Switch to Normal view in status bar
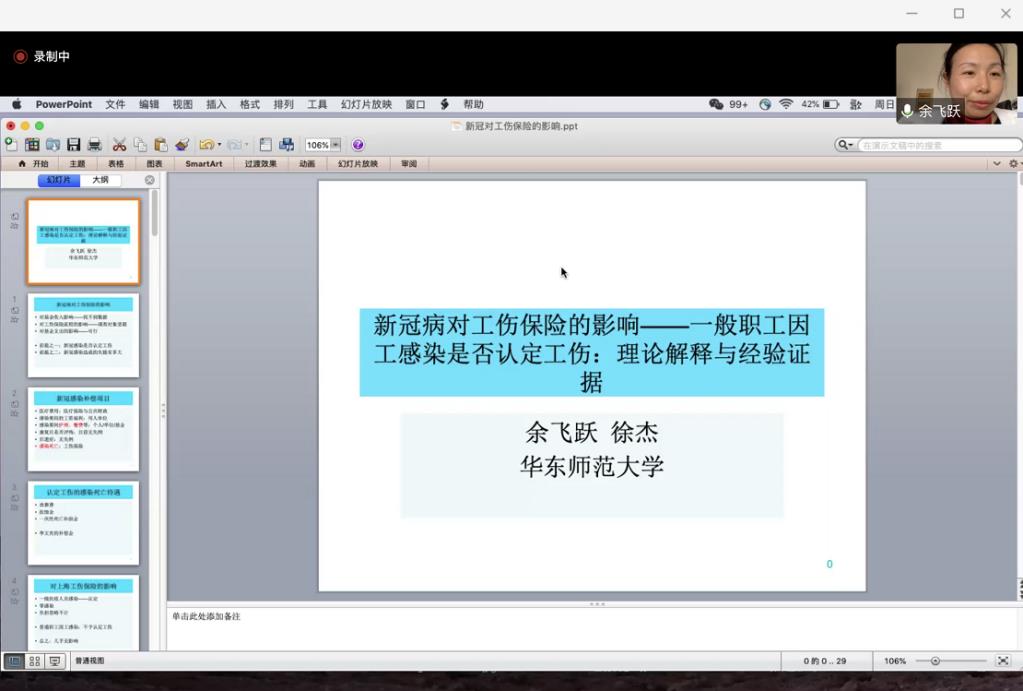Image resolution: width=1023 pixels, height=691 pixels. tap(14, 661)
